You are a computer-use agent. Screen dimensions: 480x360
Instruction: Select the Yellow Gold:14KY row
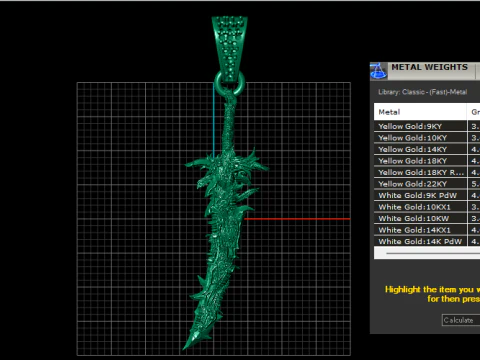pyautogui.click(x=427, y=149)
